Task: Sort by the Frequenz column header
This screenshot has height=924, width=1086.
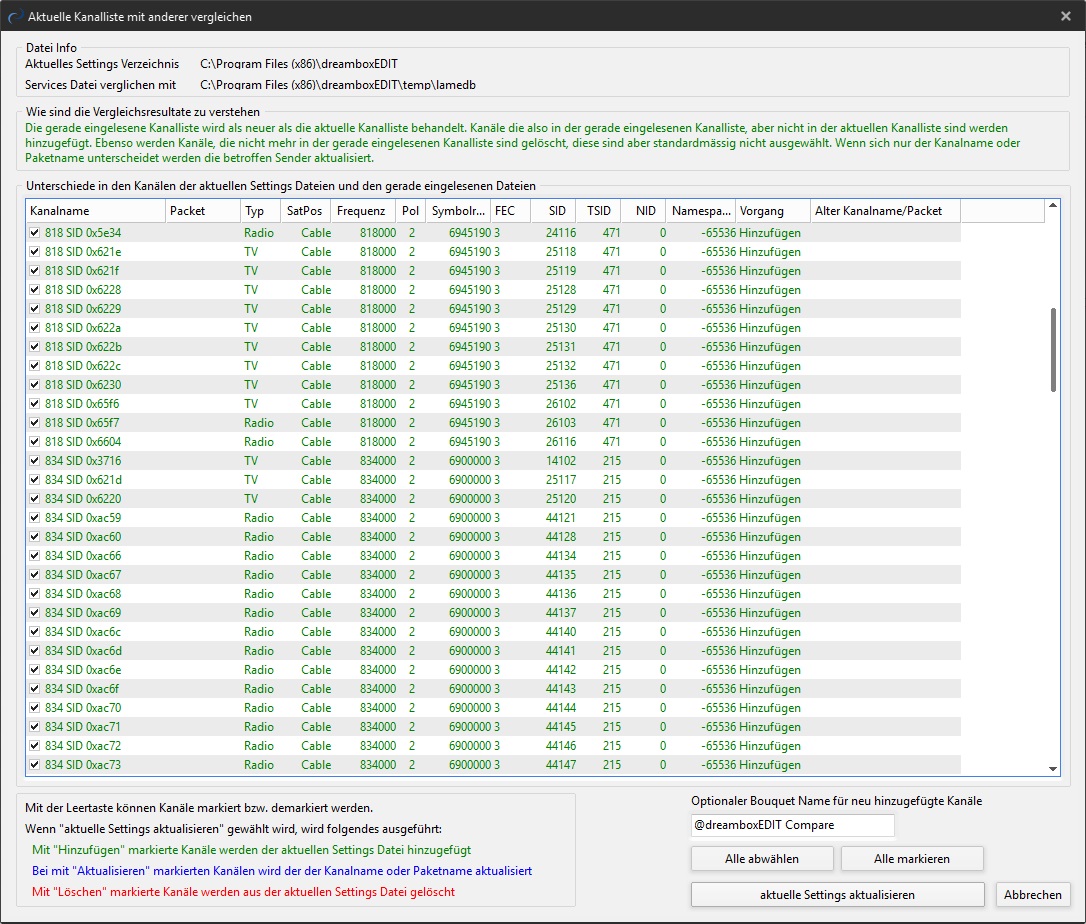Action: click(x=362, y=211)
